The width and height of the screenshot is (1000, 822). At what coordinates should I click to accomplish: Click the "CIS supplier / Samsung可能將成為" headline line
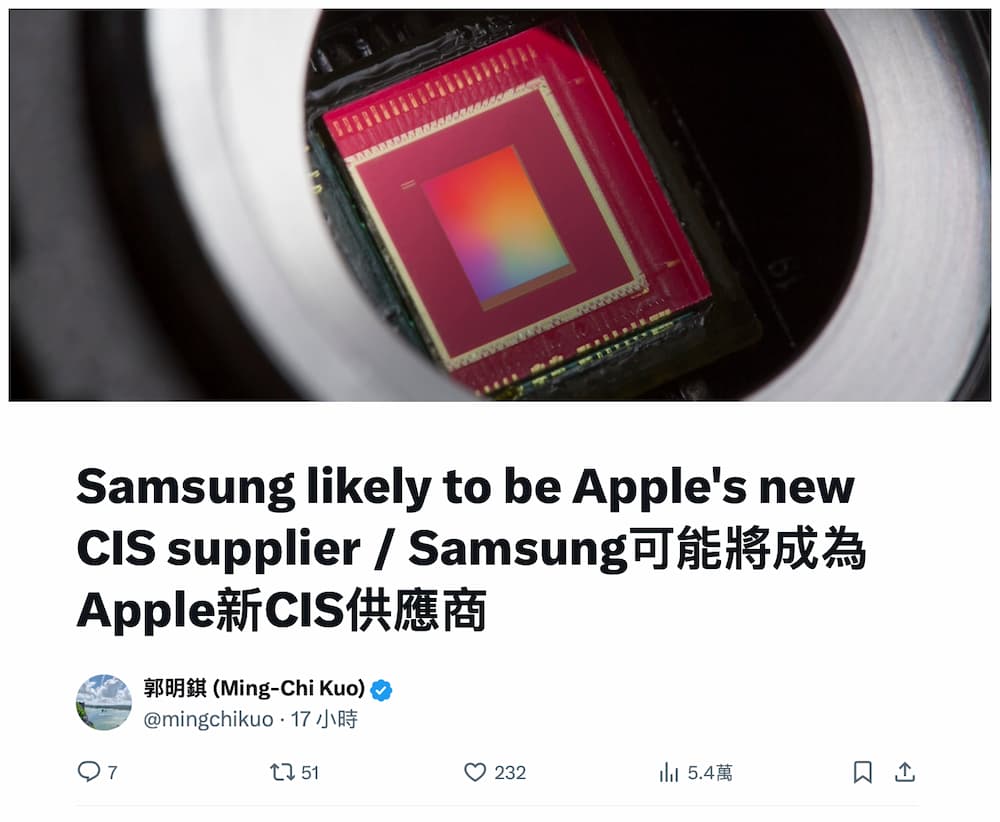pos(471,549)
